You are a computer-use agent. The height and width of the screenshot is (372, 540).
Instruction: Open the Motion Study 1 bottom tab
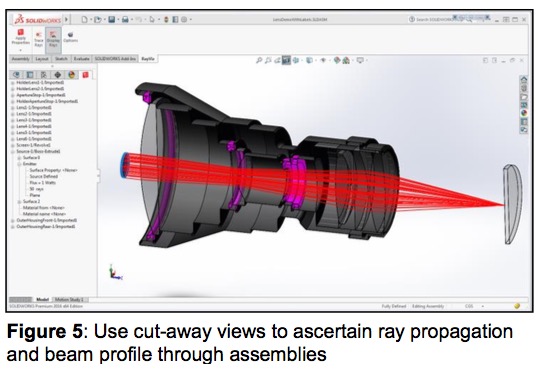coord(70,300)
